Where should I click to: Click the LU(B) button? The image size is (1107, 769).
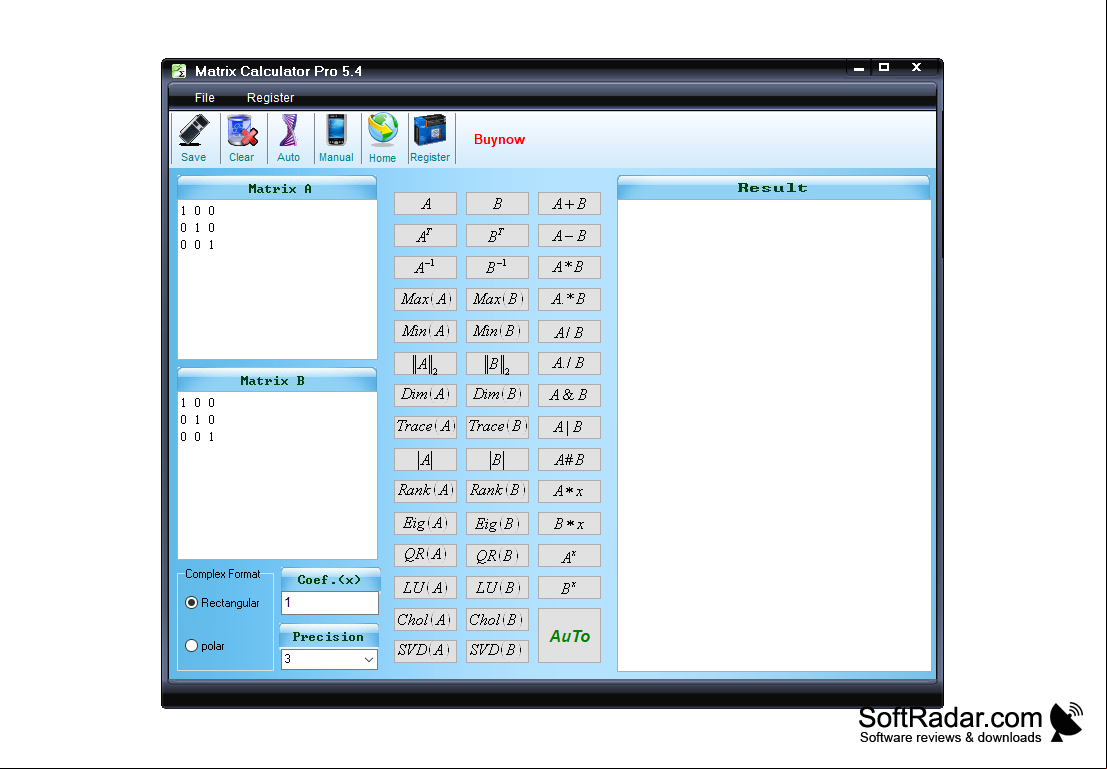pyautogui.click(x=497, y=587)
